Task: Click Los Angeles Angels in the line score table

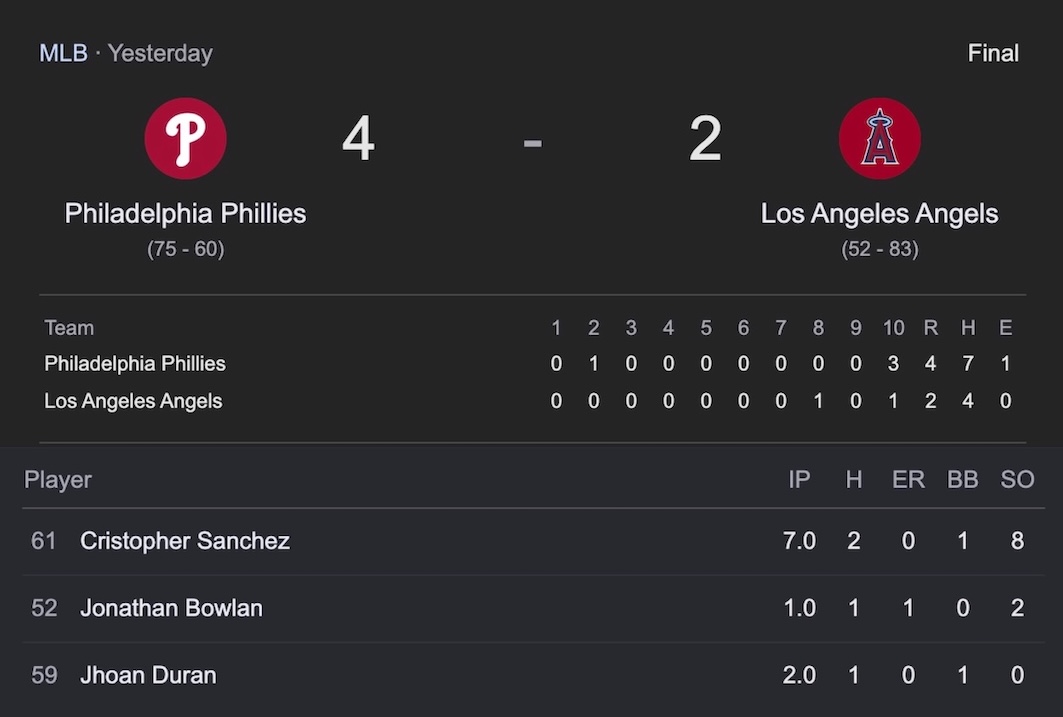Action: (133, 401)
